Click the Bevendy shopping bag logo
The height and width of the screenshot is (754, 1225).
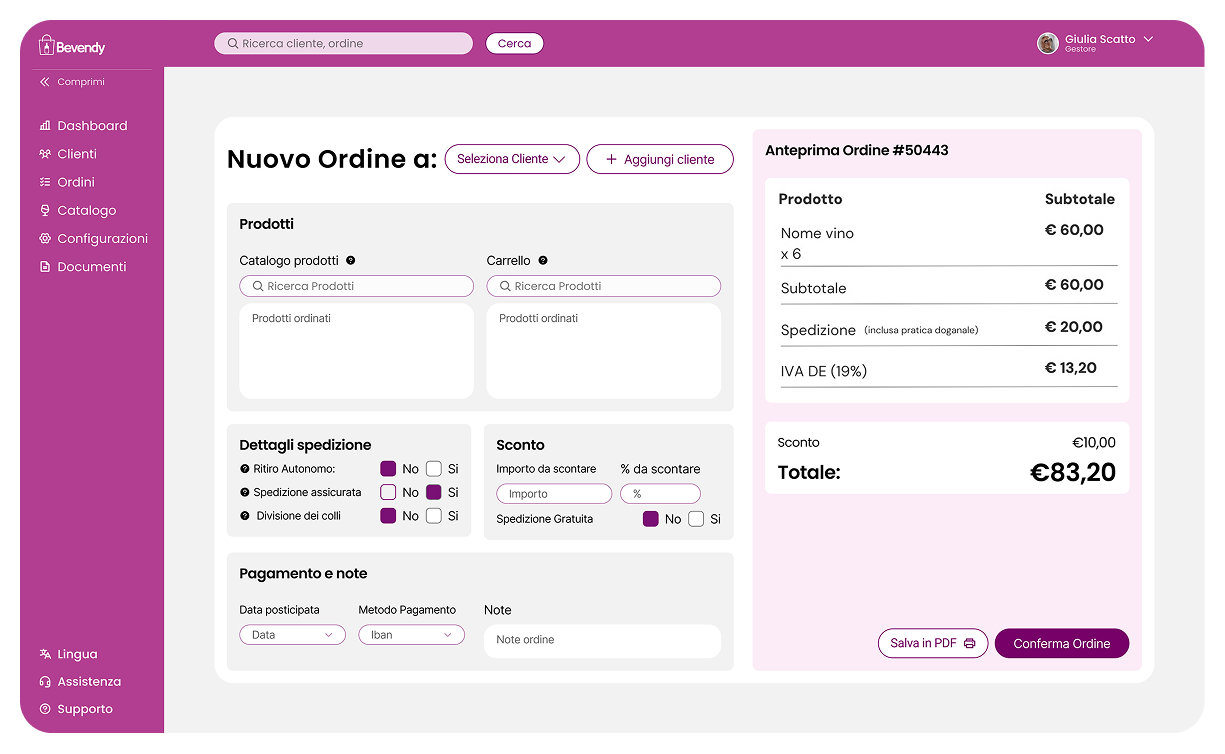pyautogui.click(x=46, y=45)
